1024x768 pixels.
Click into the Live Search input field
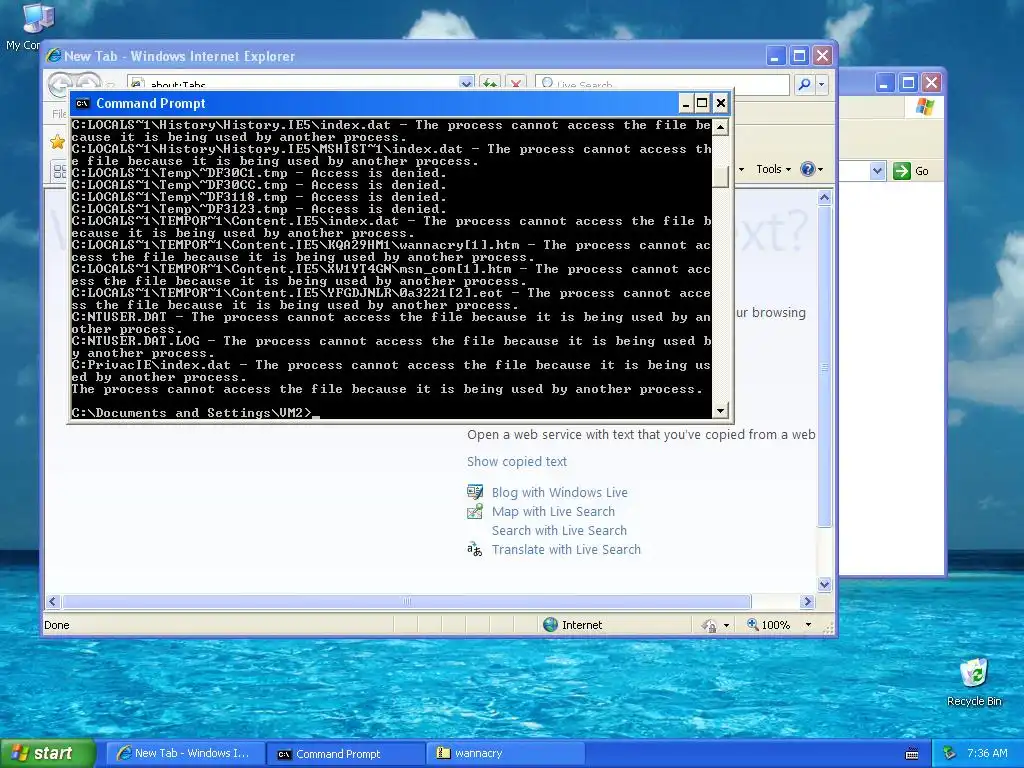click(662, 84)
